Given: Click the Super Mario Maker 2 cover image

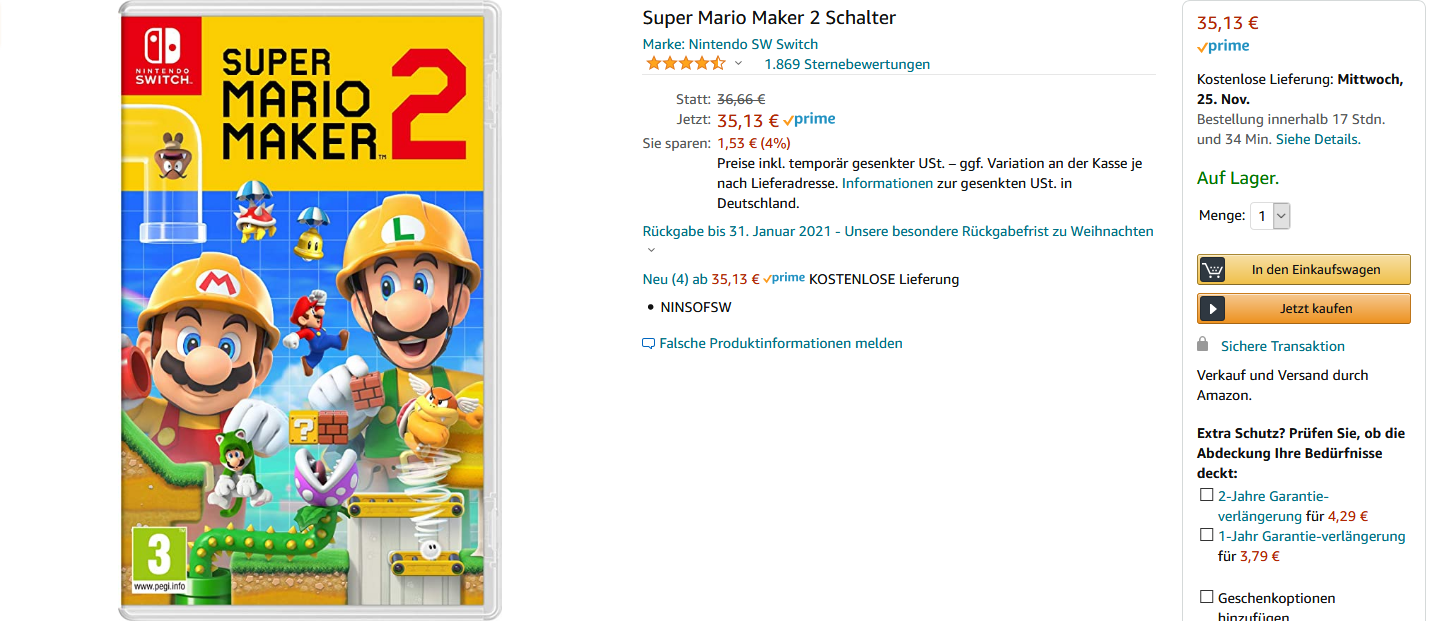Looking at the screenshot, I should 310,310.
